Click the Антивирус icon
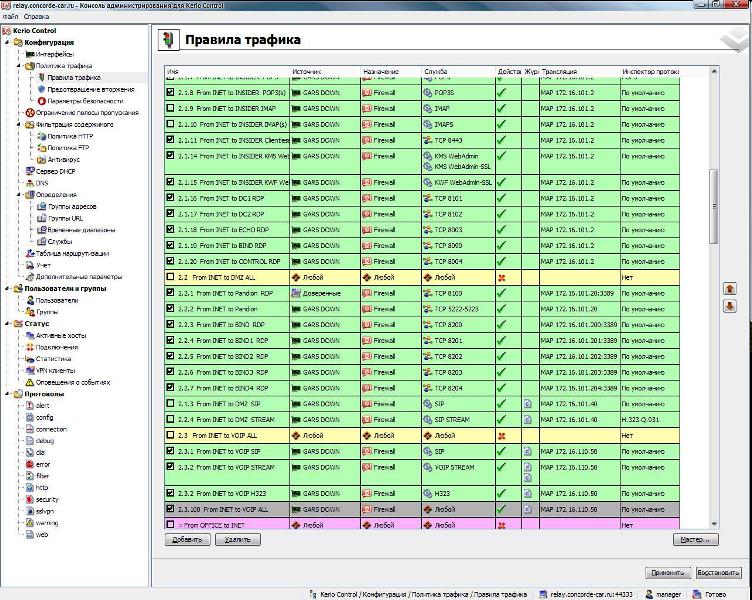Screen dimensions: 752x600 tap(42, 159)
